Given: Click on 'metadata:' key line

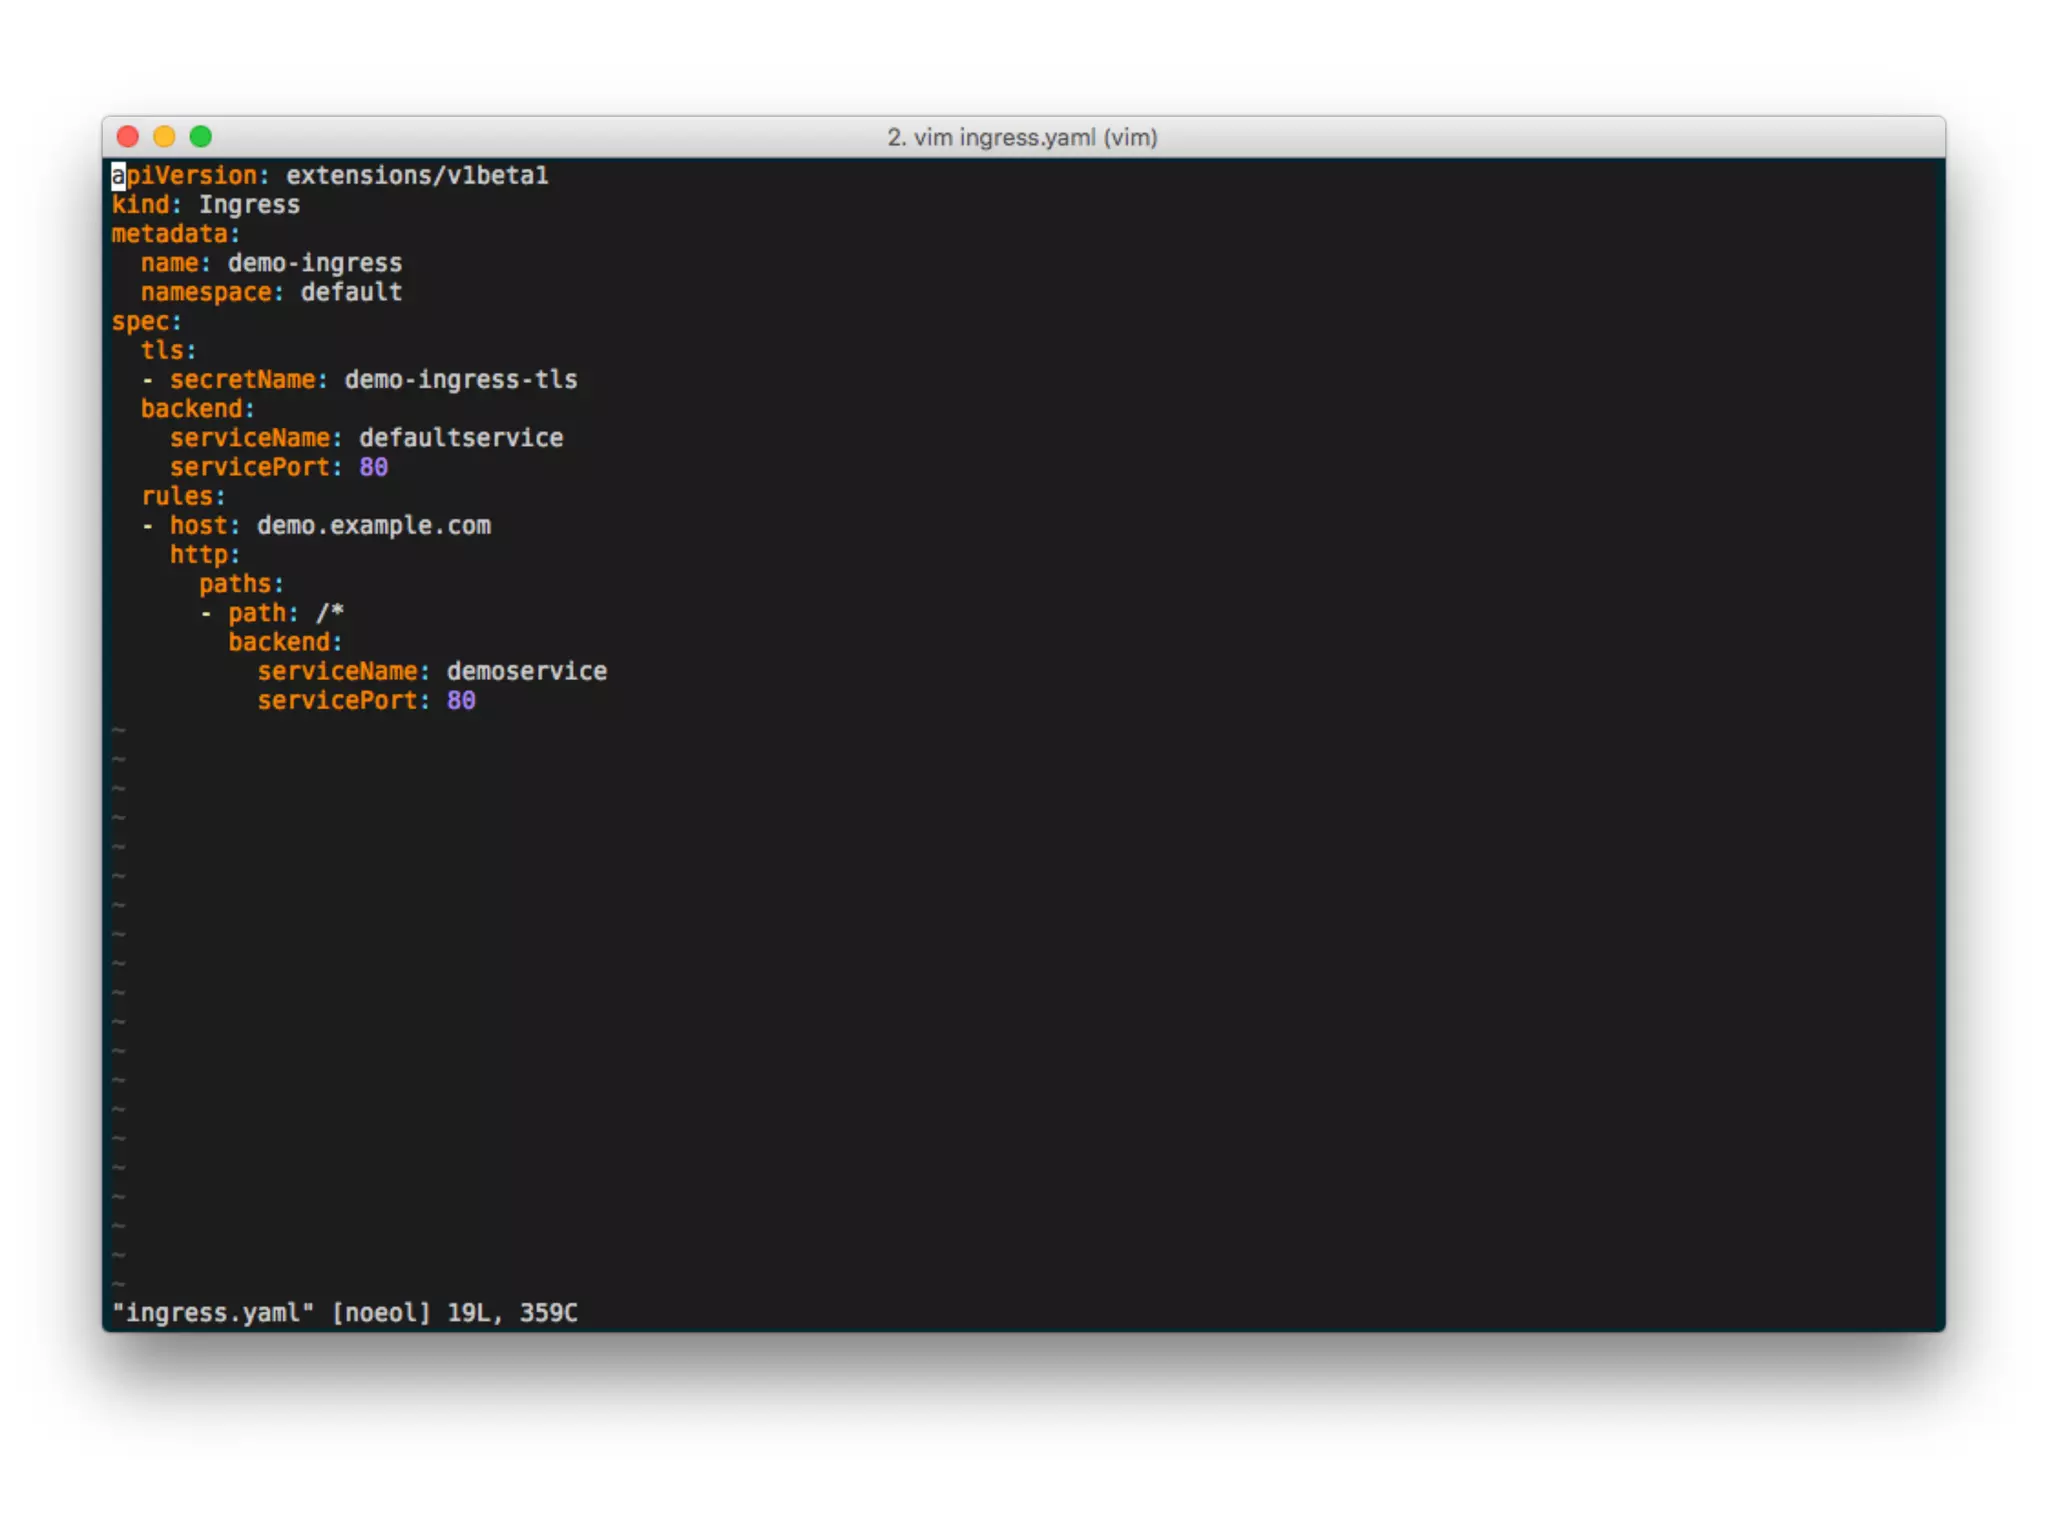Looking at the screenshot, I should pyautogui.click(x=175, y=234).
